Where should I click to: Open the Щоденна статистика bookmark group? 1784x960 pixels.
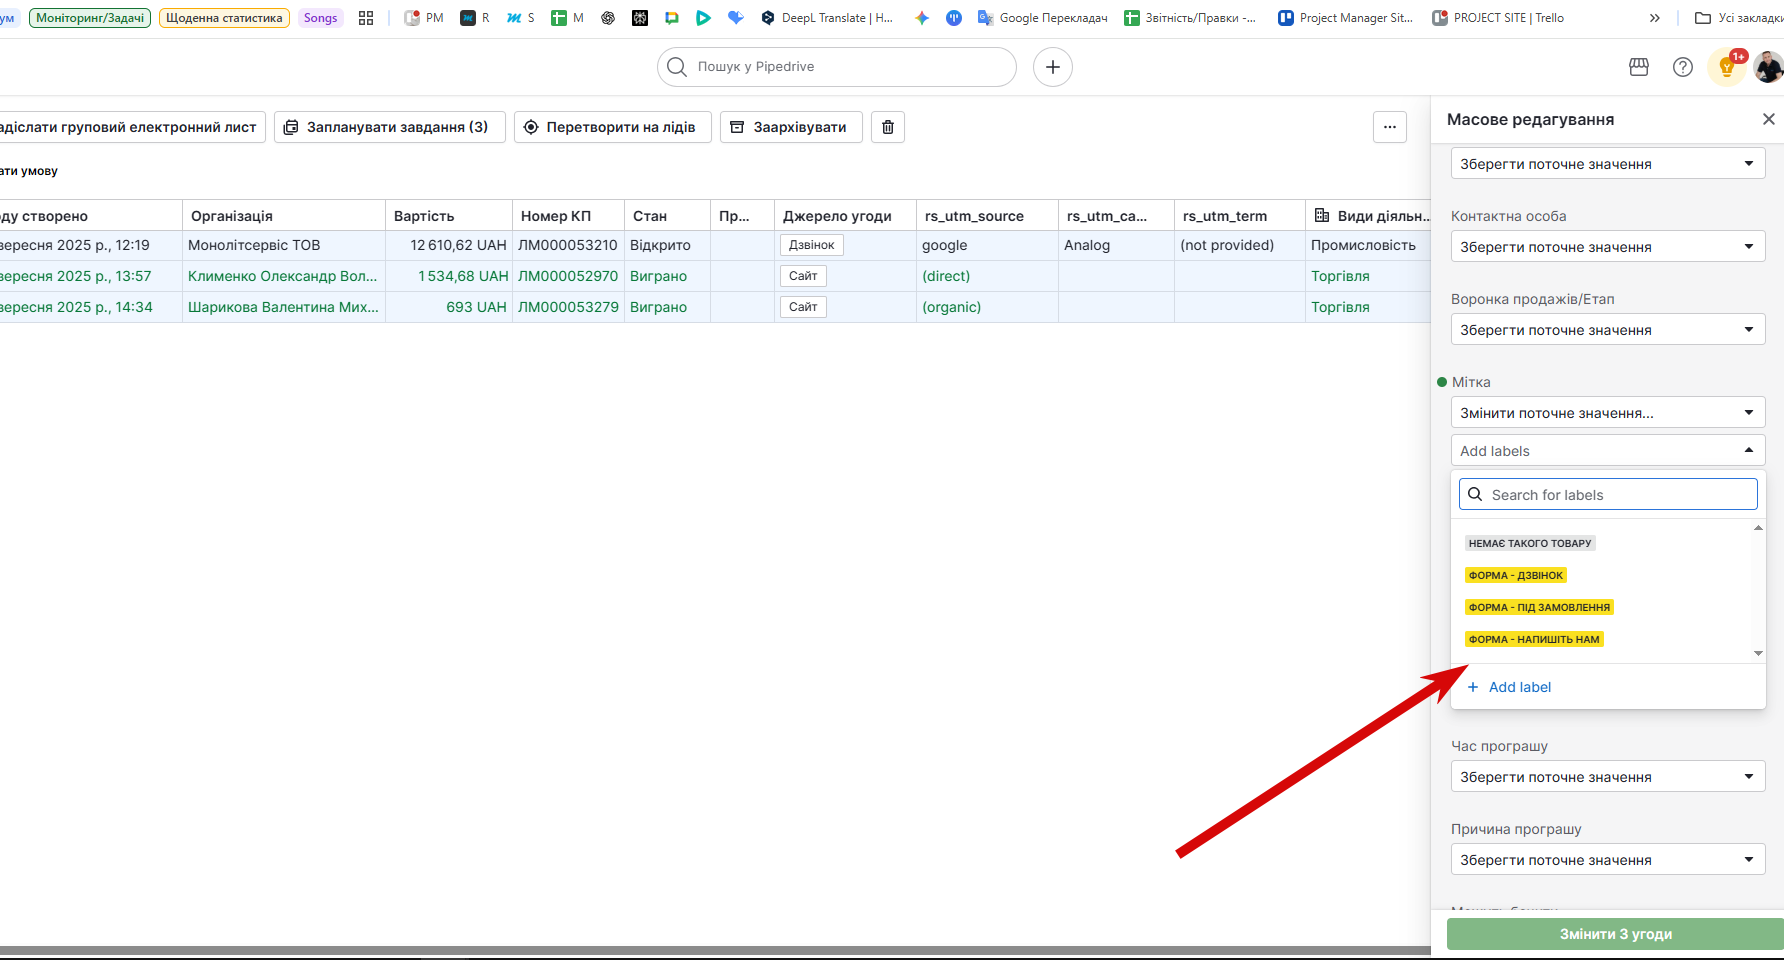click(x=224, y=18)
